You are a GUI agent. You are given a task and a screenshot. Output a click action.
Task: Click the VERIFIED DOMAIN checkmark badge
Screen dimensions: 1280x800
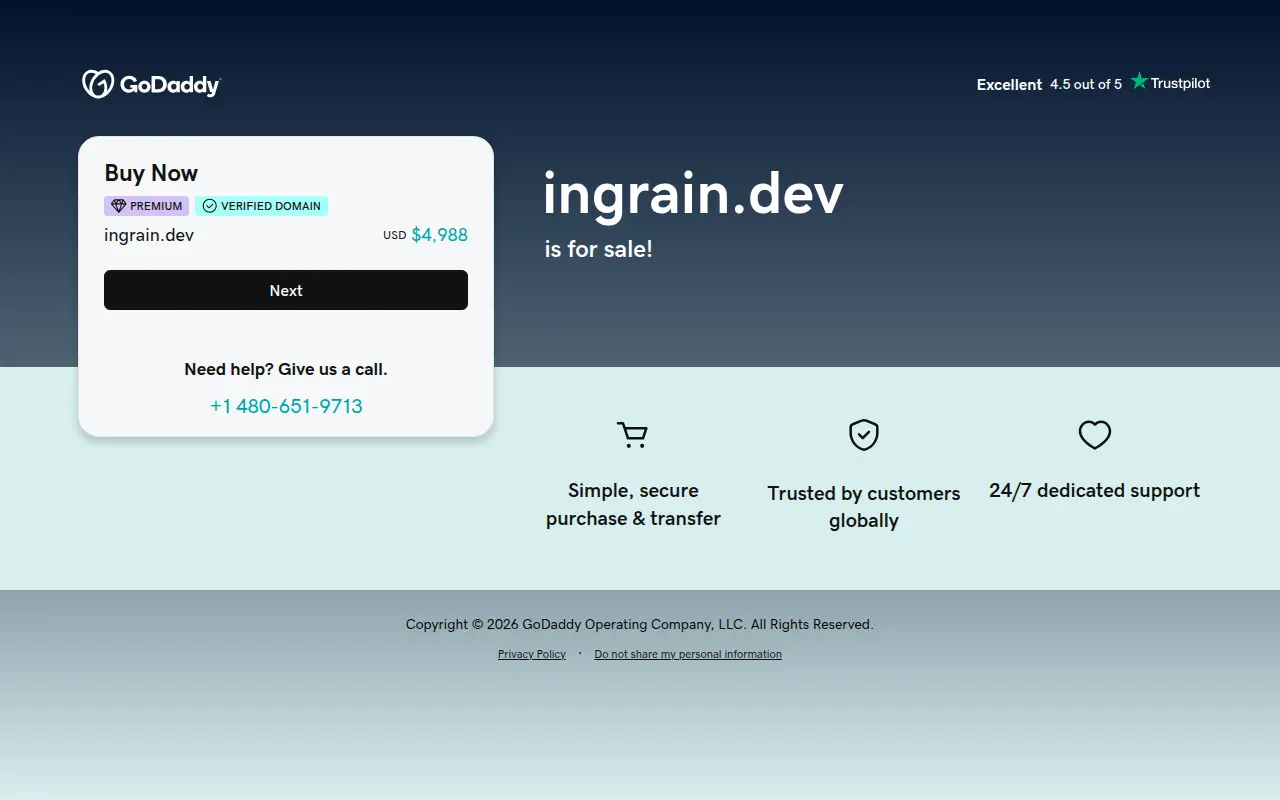point(261,206)
